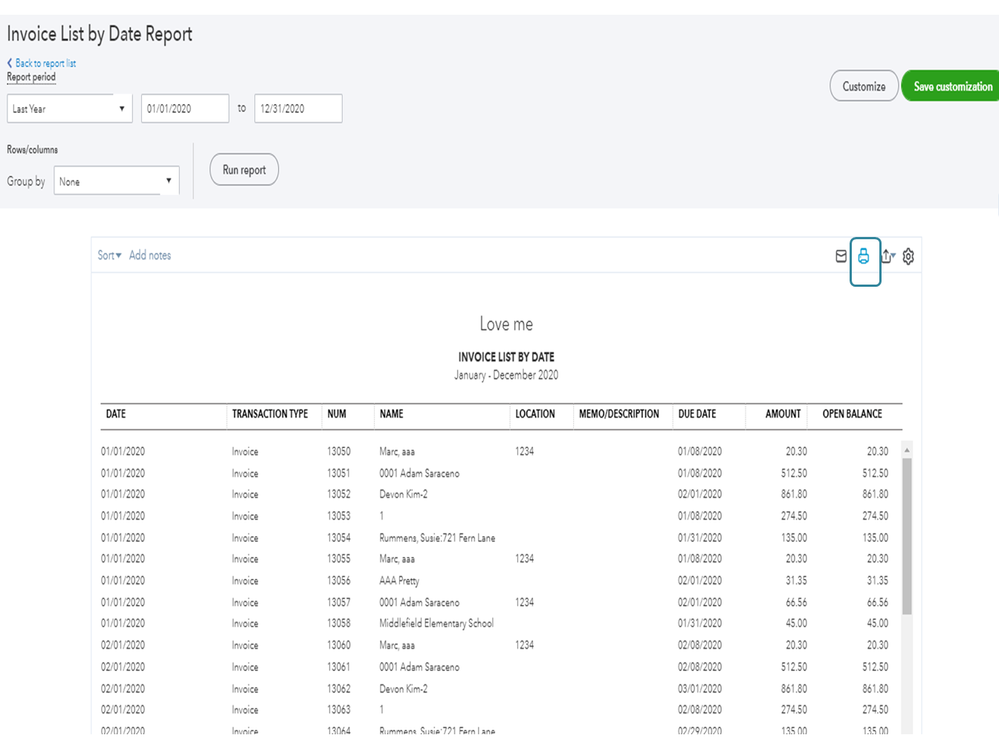
Task: Click the Customize button
Action: [x=863, y=86]
